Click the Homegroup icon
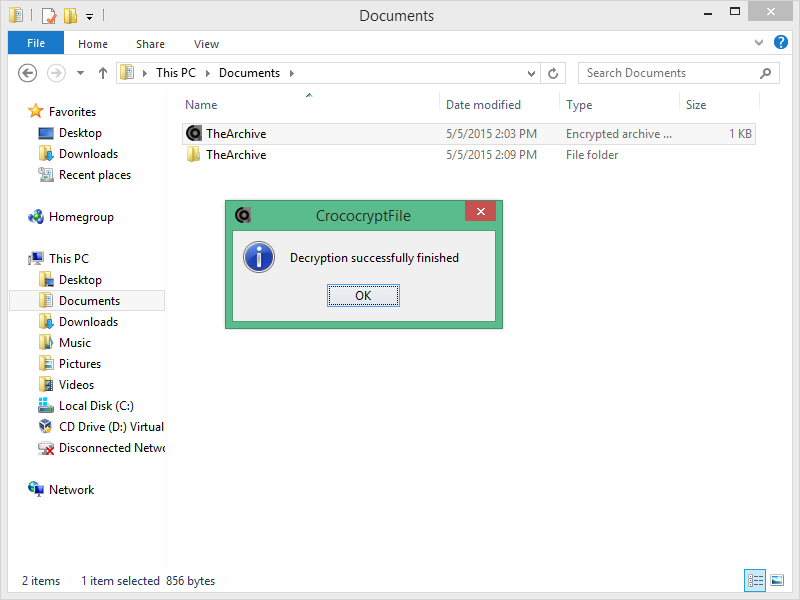The height and width of the screenshot is (600, 800). 36,217
